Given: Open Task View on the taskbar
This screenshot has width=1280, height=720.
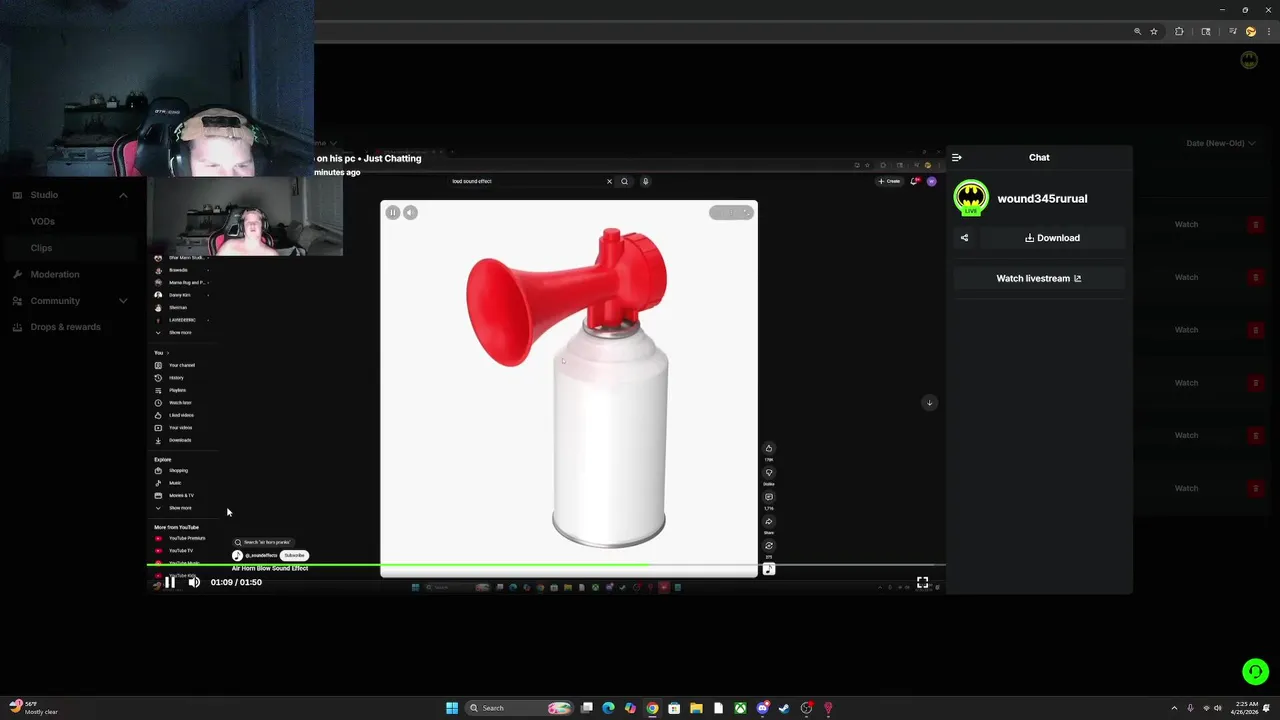Looking at the screenshot, I should point(587,708).
